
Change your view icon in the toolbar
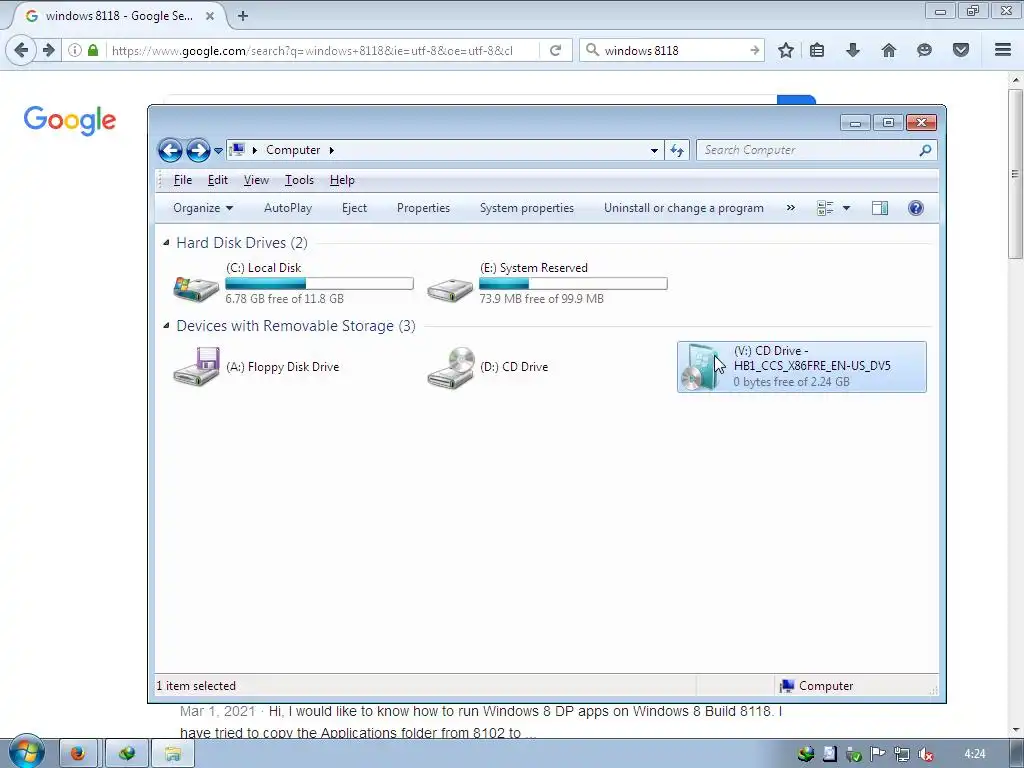825,208
